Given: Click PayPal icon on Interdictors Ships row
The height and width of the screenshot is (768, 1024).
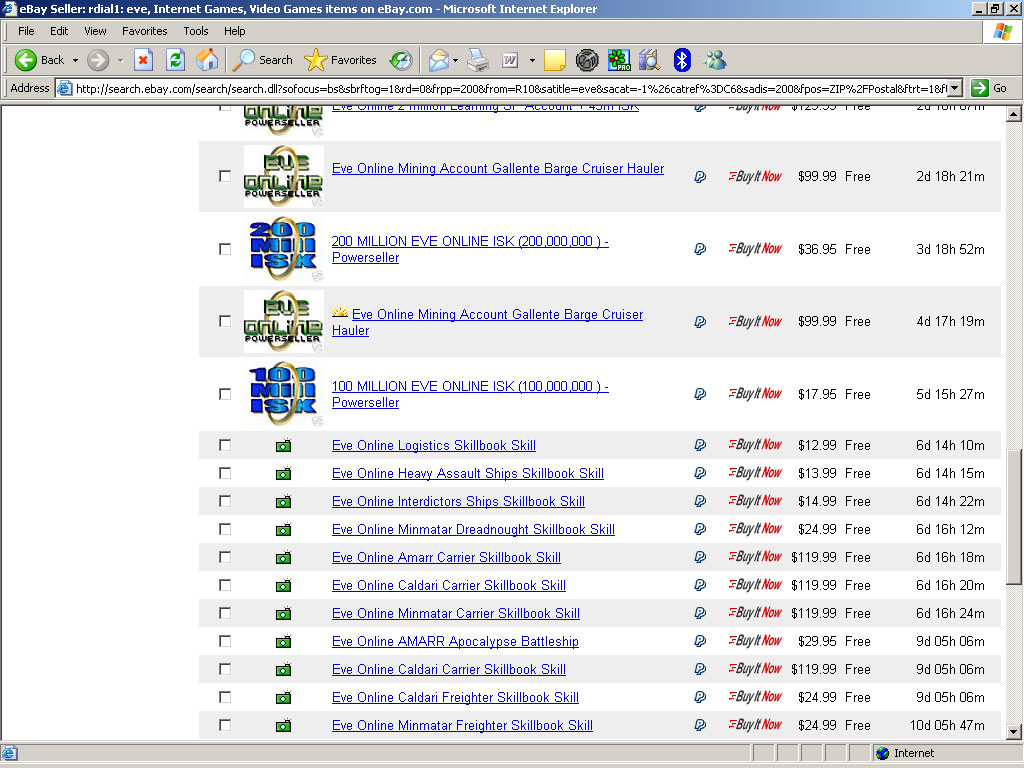Looking at the screenshot, I should click(700, 501).
